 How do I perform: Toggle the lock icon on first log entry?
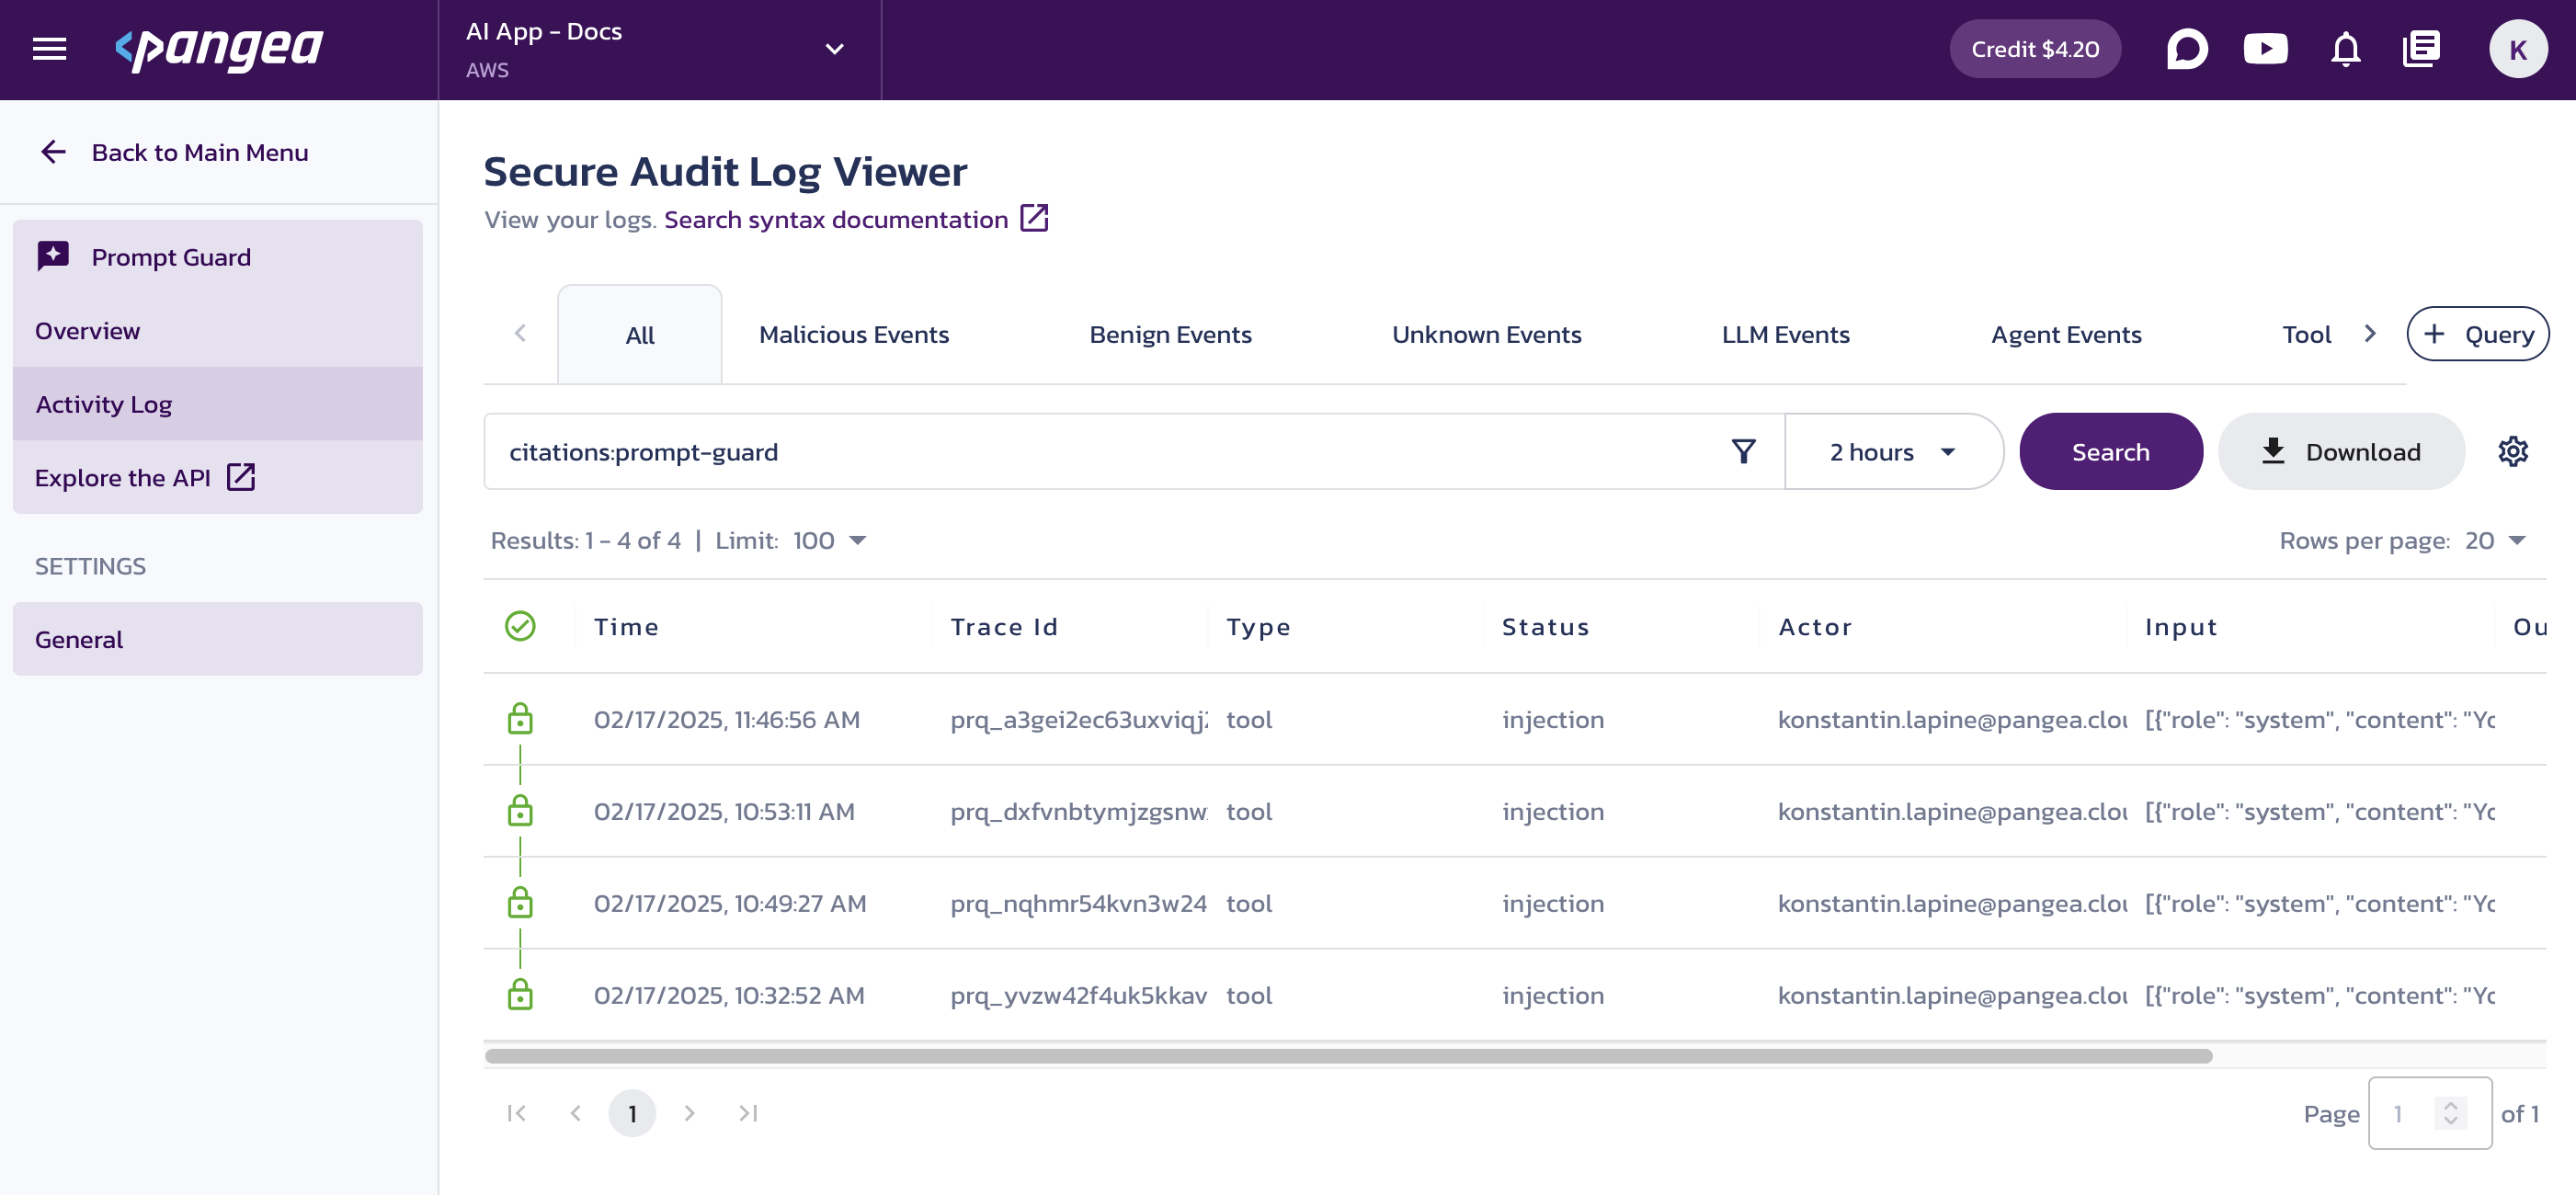[x=520, y=718]
